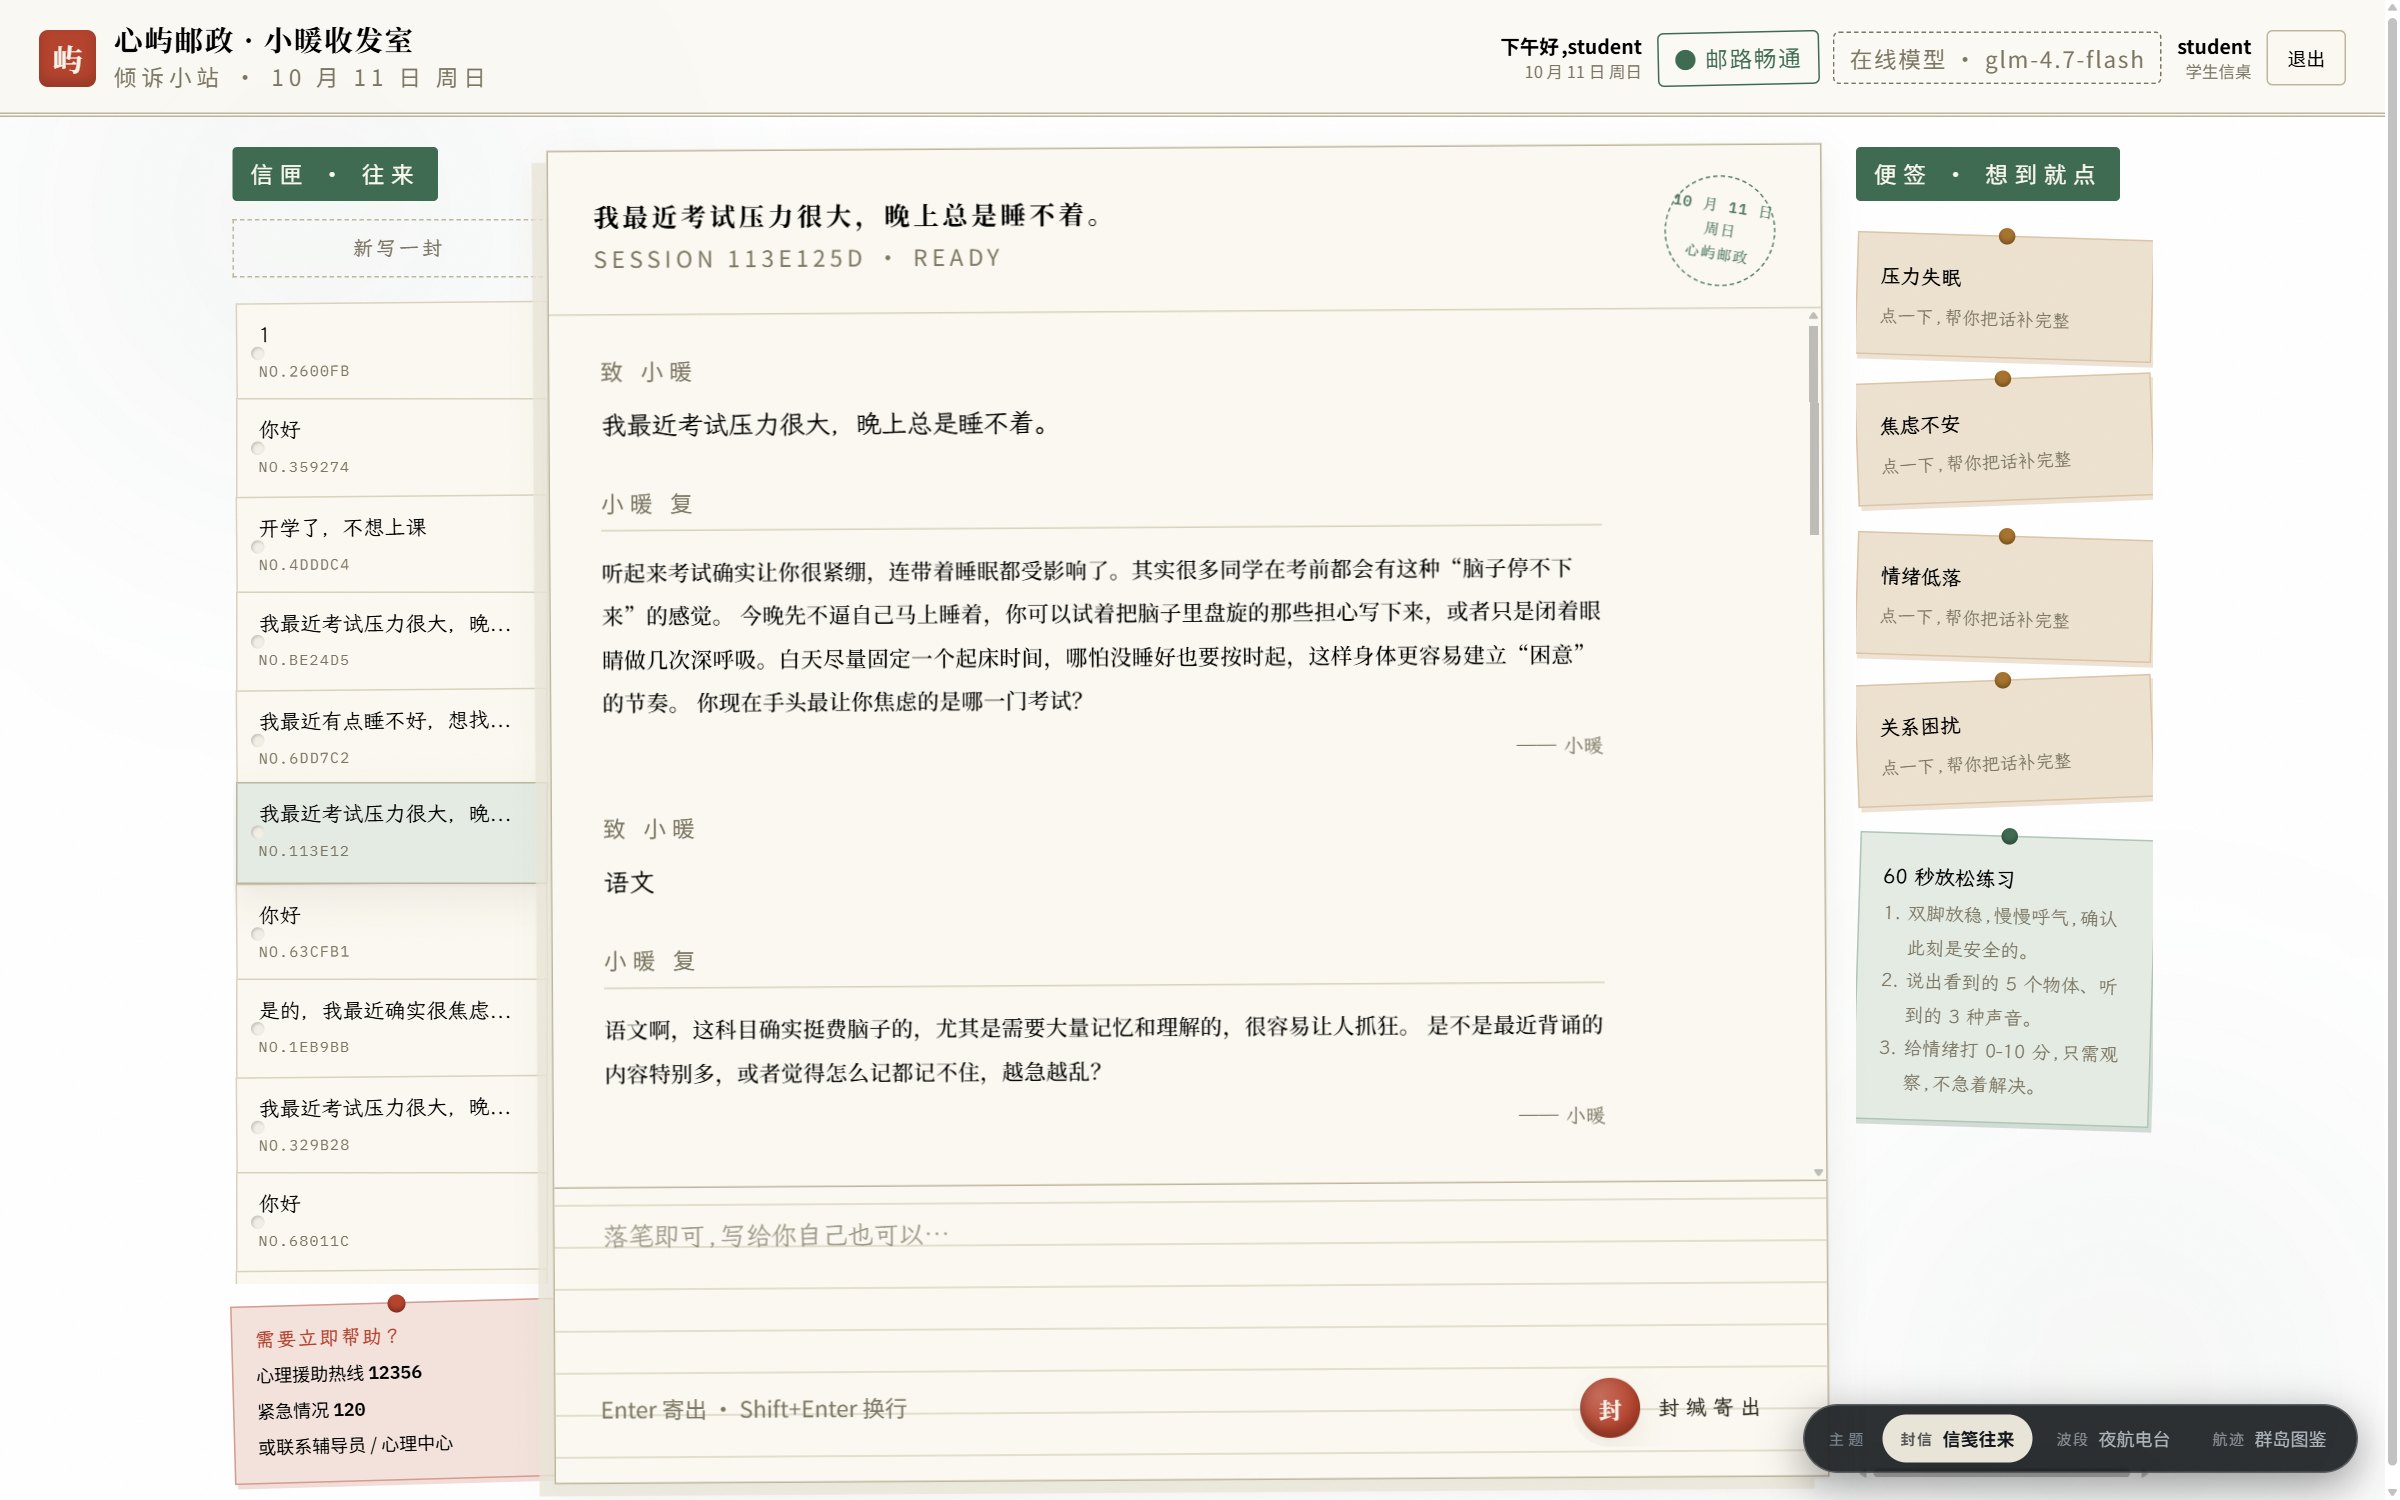Click the 便签·想到就点 panel header
Image resolution: width=2400 pixels, height=1500 pixels.
pos(1986,174)
